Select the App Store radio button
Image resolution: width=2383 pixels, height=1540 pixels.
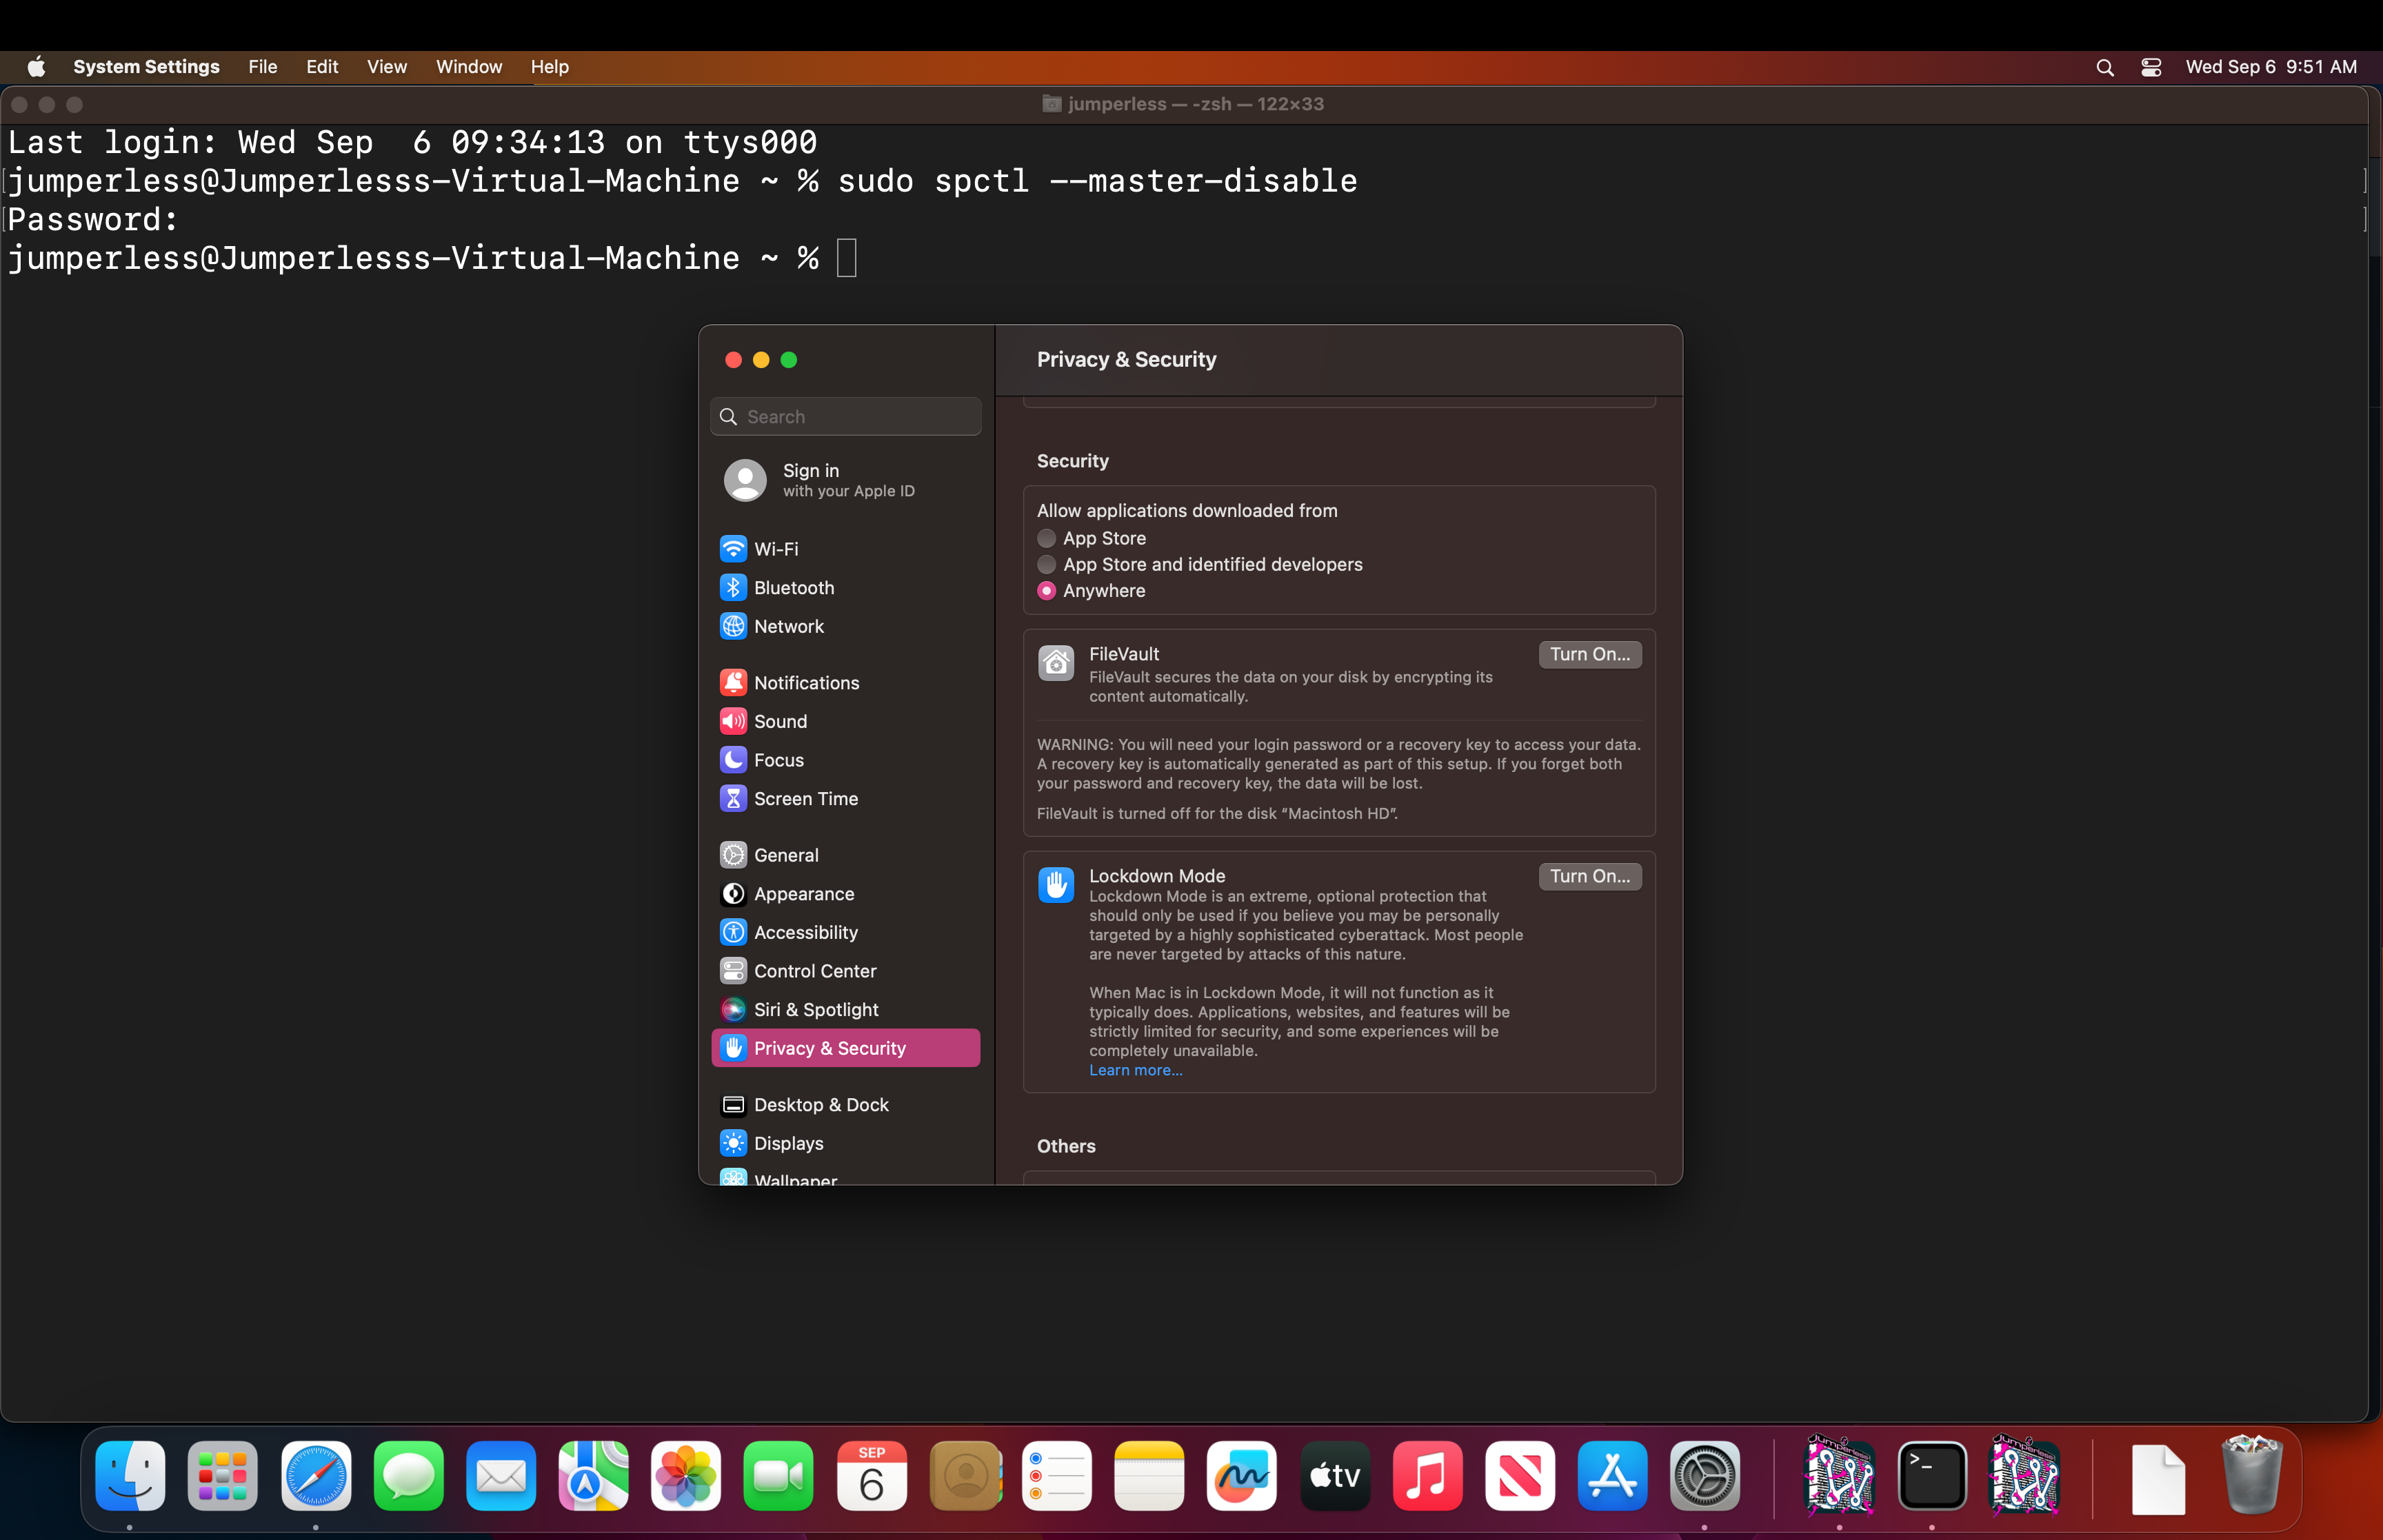coord(1047,538)
